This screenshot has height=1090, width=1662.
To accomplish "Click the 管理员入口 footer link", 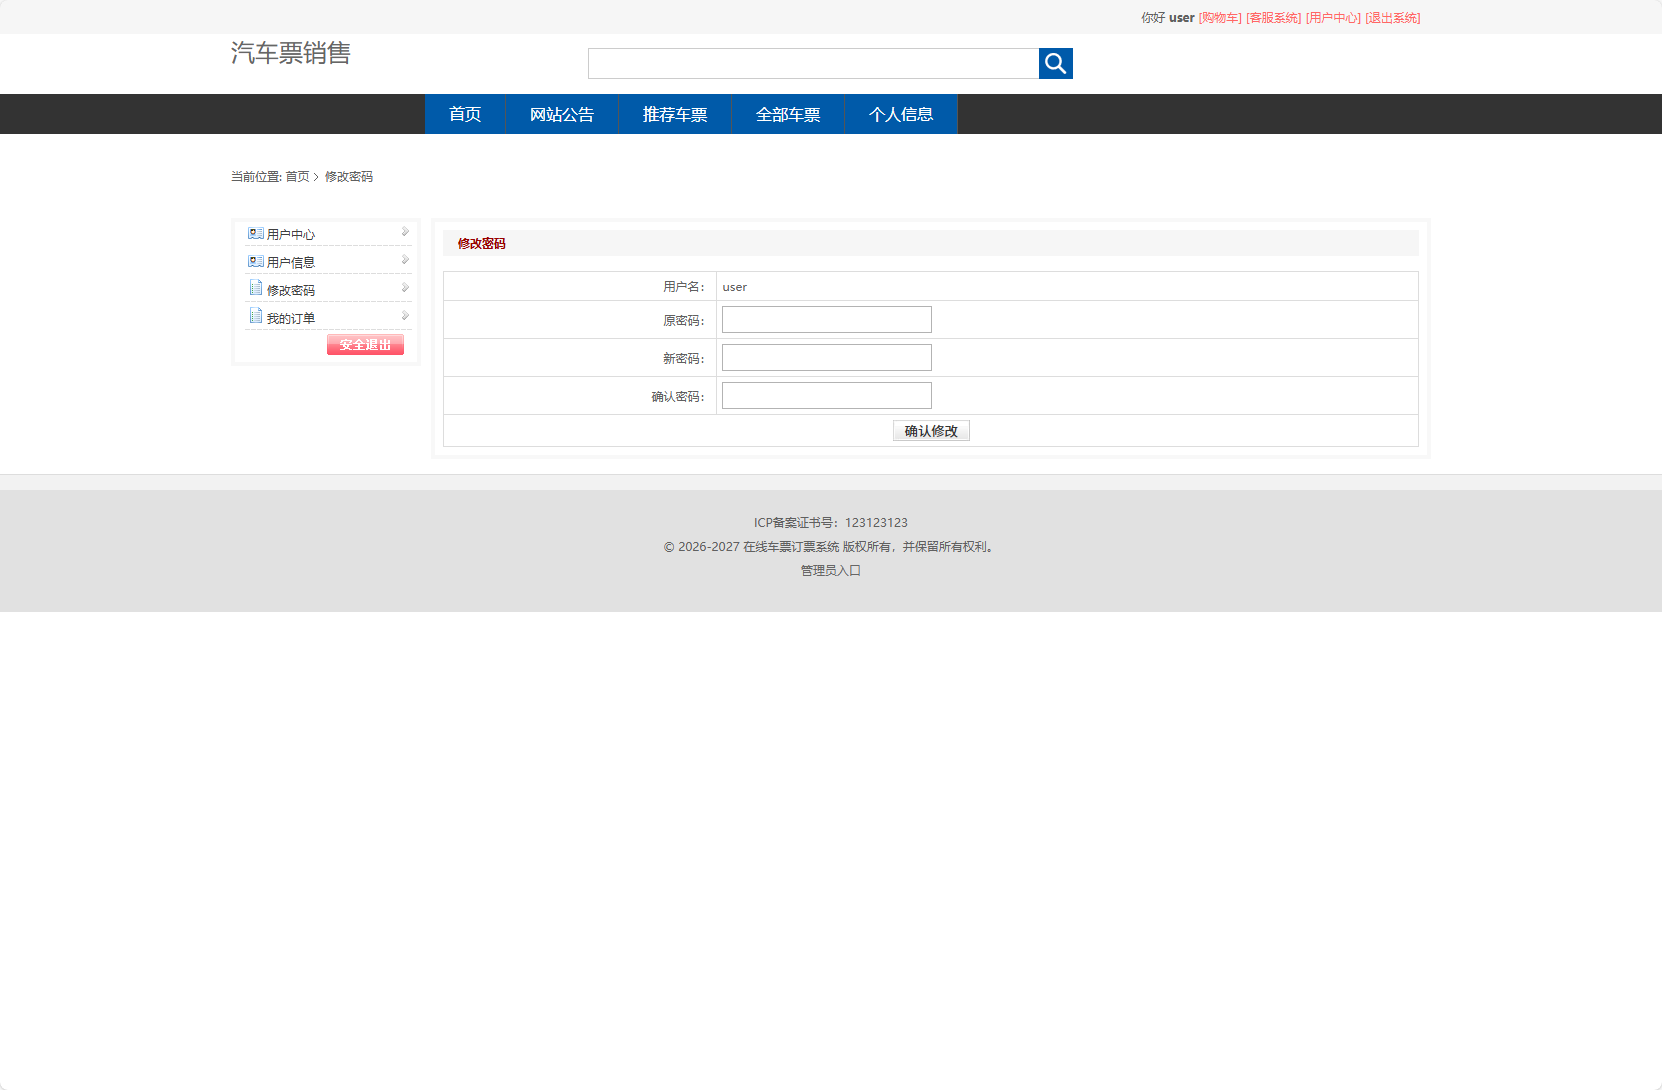I will [830, 571].
